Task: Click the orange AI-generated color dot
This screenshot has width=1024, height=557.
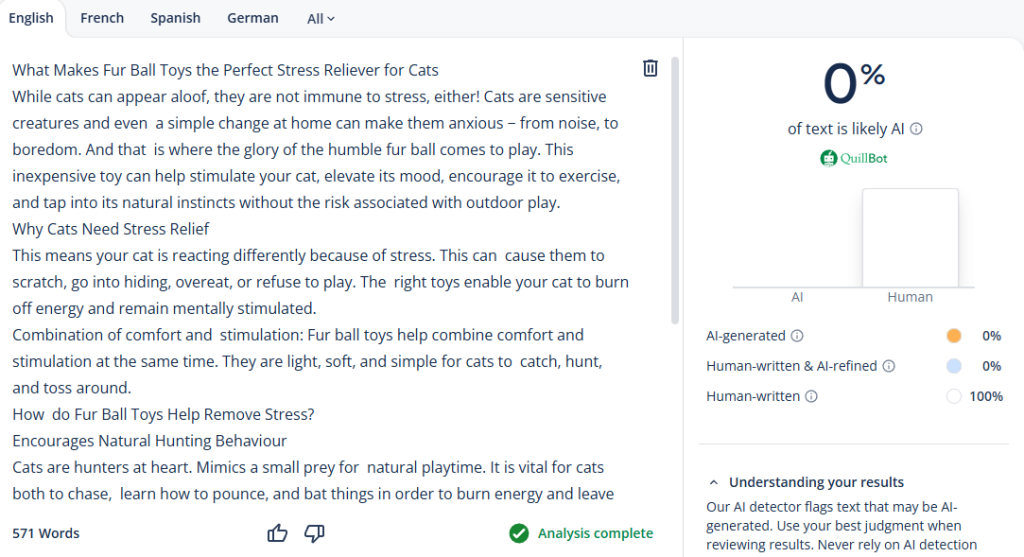Action: click(954, 336)
